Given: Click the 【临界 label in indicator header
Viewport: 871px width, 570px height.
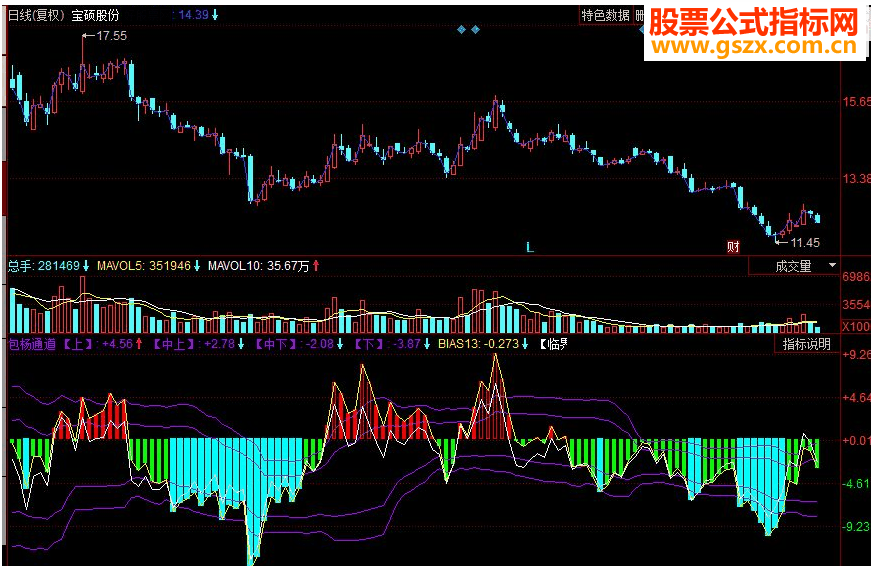Looking at the screenshot, I should (554, 344).
